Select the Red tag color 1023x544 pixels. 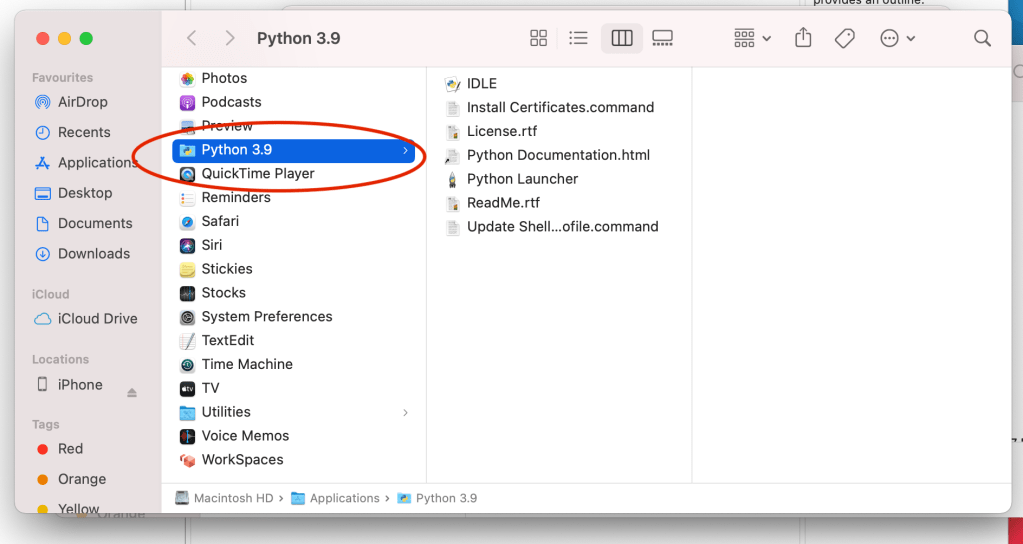(x=70, y=449)
